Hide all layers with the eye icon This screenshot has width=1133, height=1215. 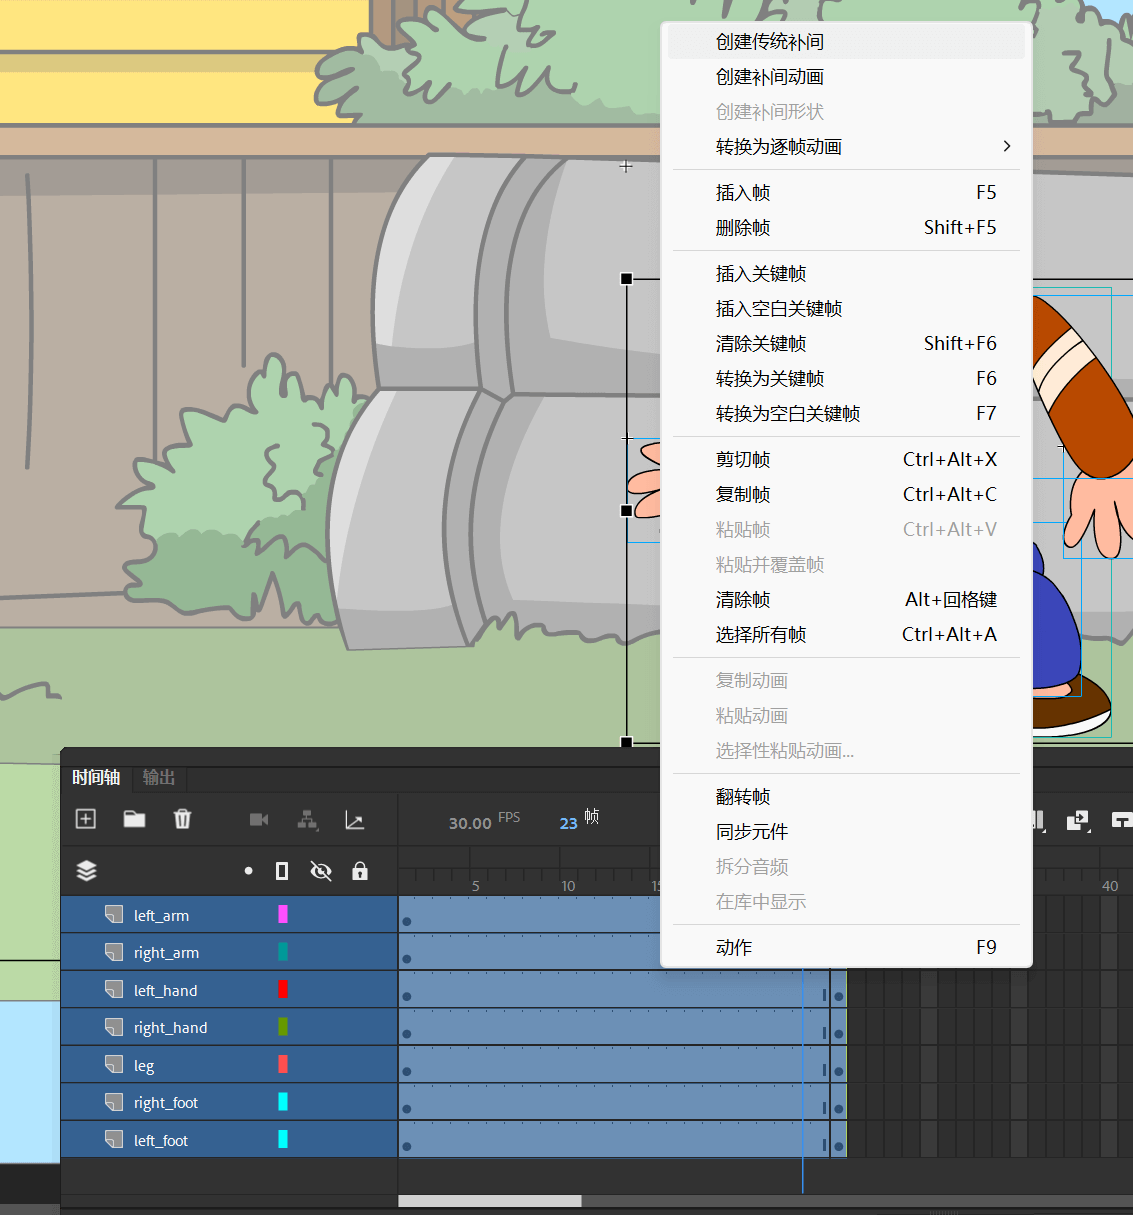[321, 871]
